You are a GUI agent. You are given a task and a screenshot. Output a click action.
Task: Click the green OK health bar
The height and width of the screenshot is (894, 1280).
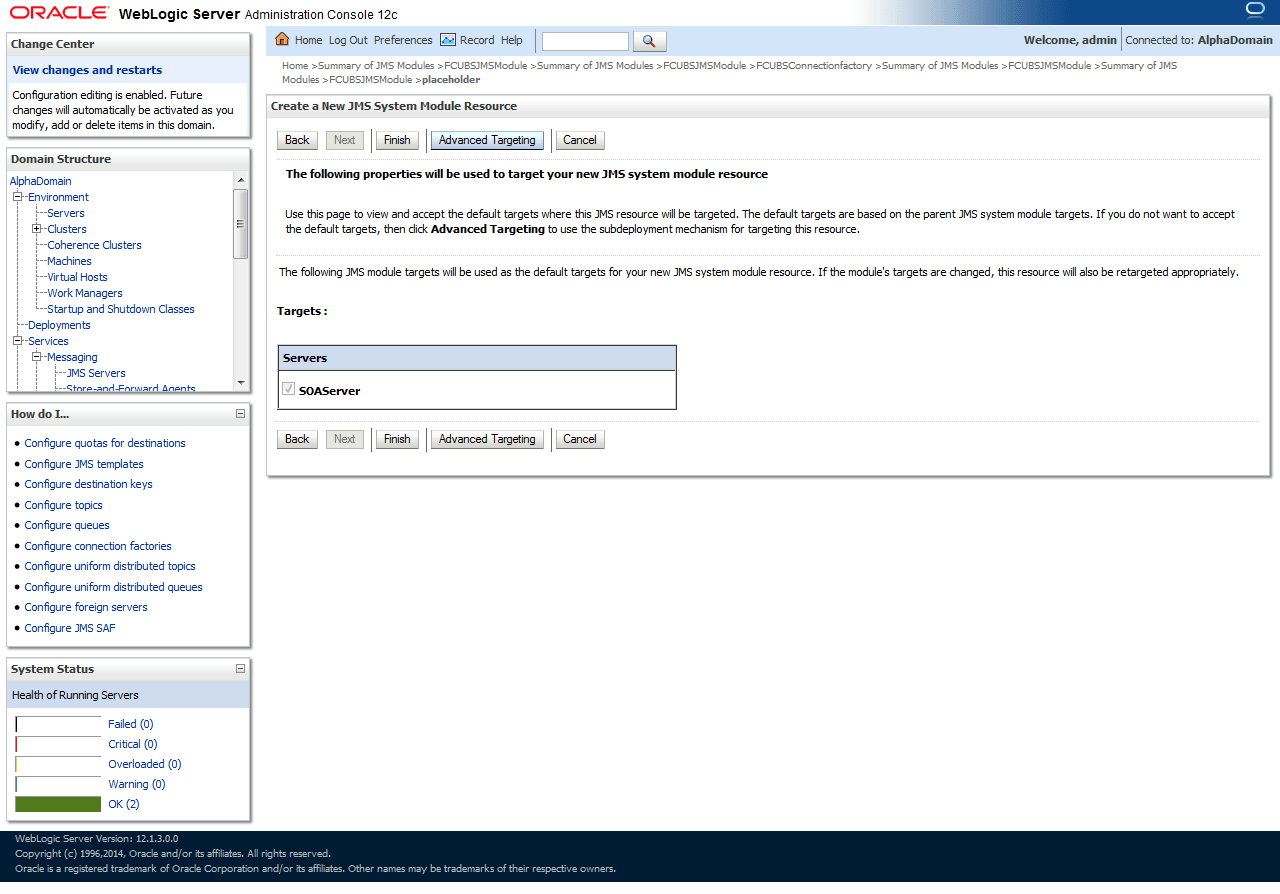[59, 804]
